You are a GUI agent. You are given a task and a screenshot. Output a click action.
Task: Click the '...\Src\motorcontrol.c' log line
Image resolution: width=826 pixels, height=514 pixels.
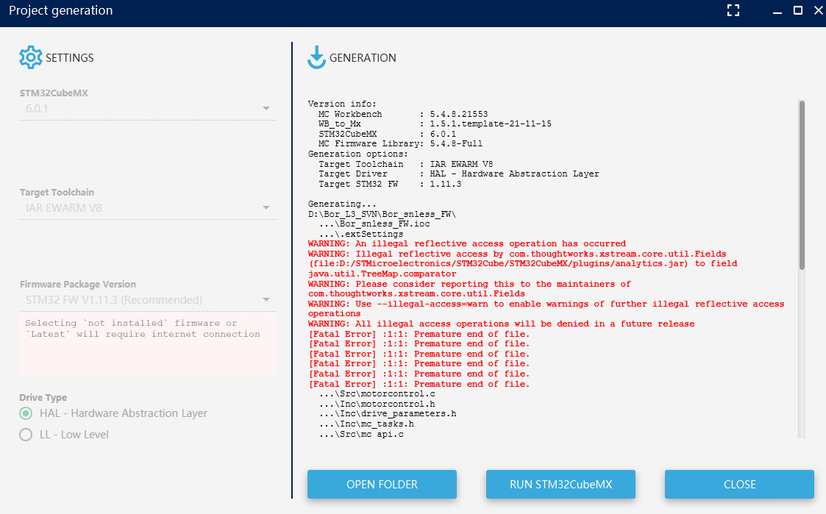(x=377, y=394)
